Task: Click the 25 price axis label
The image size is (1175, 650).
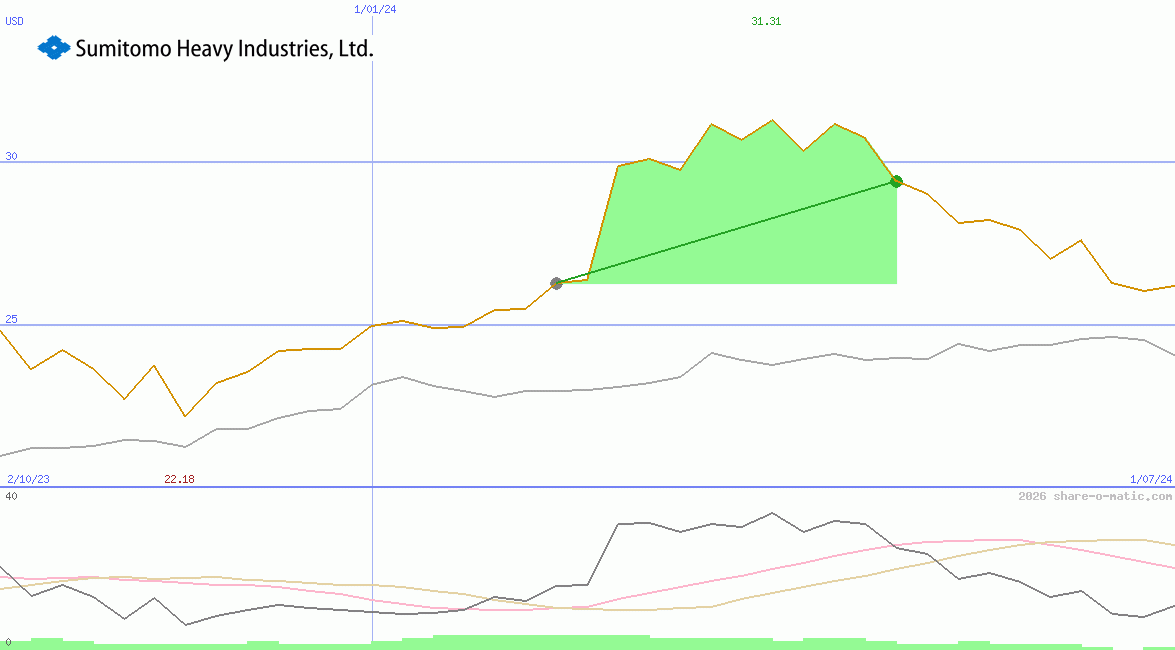Action: click(11, 319)
